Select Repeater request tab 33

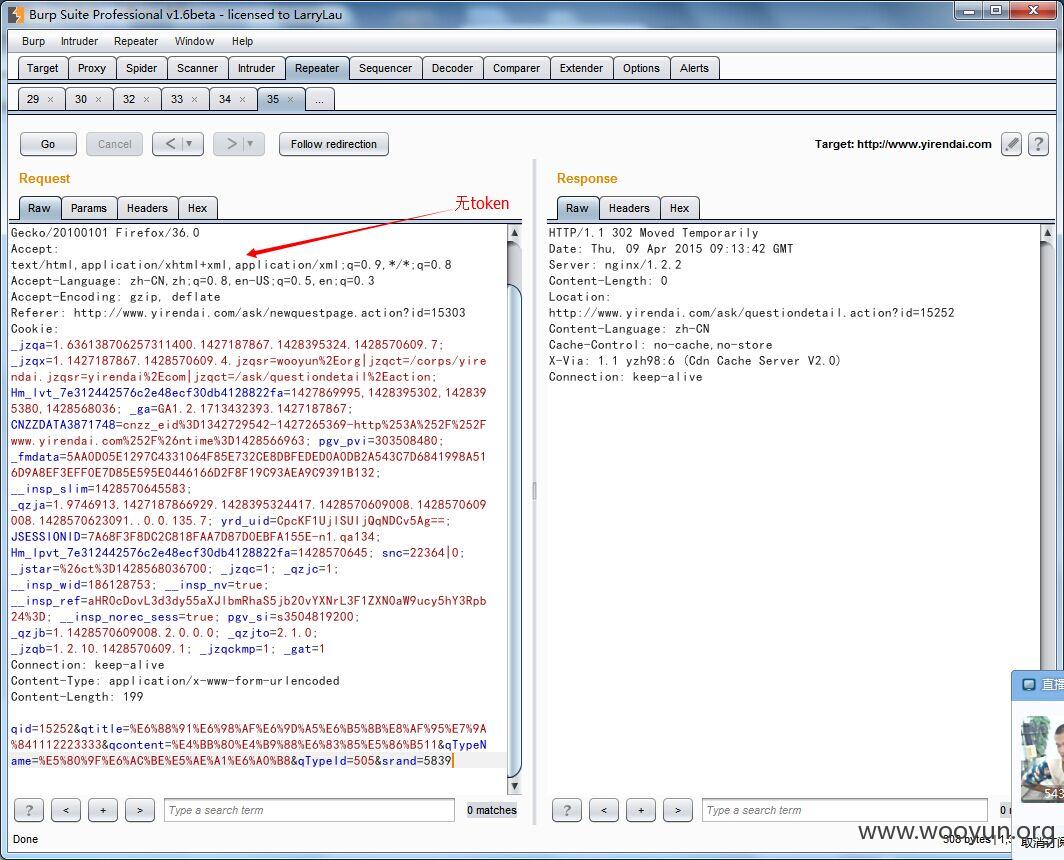[x=177, y=99]
